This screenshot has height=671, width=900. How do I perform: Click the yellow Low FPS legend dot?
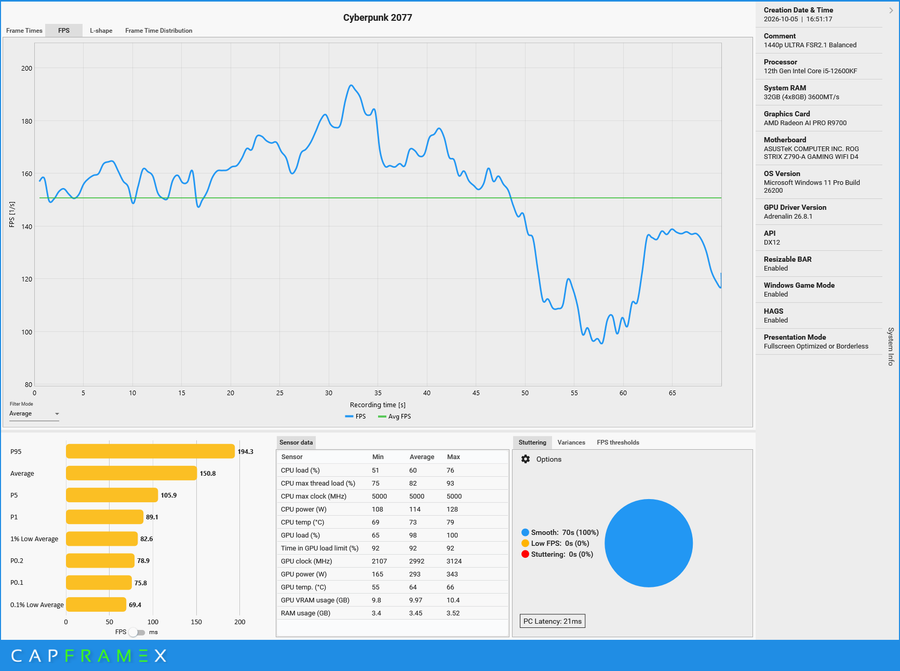click(525, 544)
